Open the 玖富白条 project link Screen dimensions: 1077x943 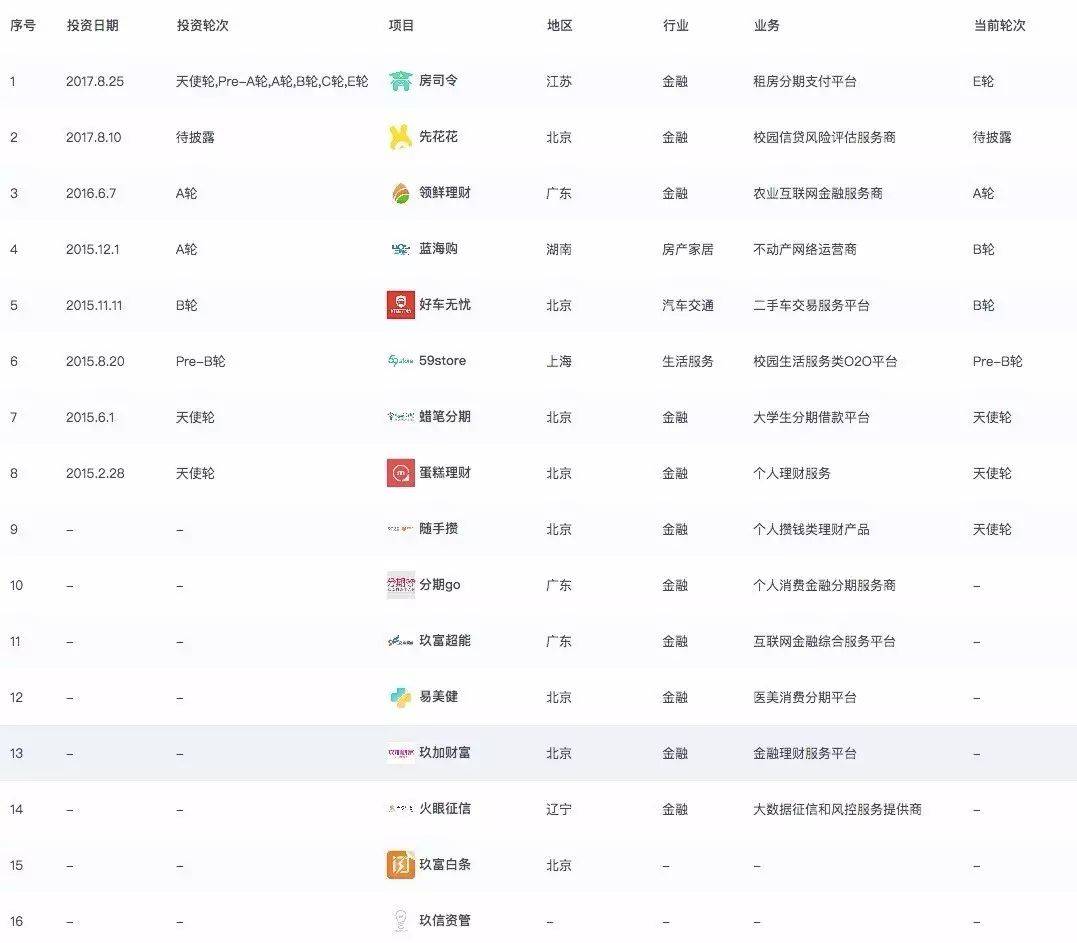(x=445, y=865)
